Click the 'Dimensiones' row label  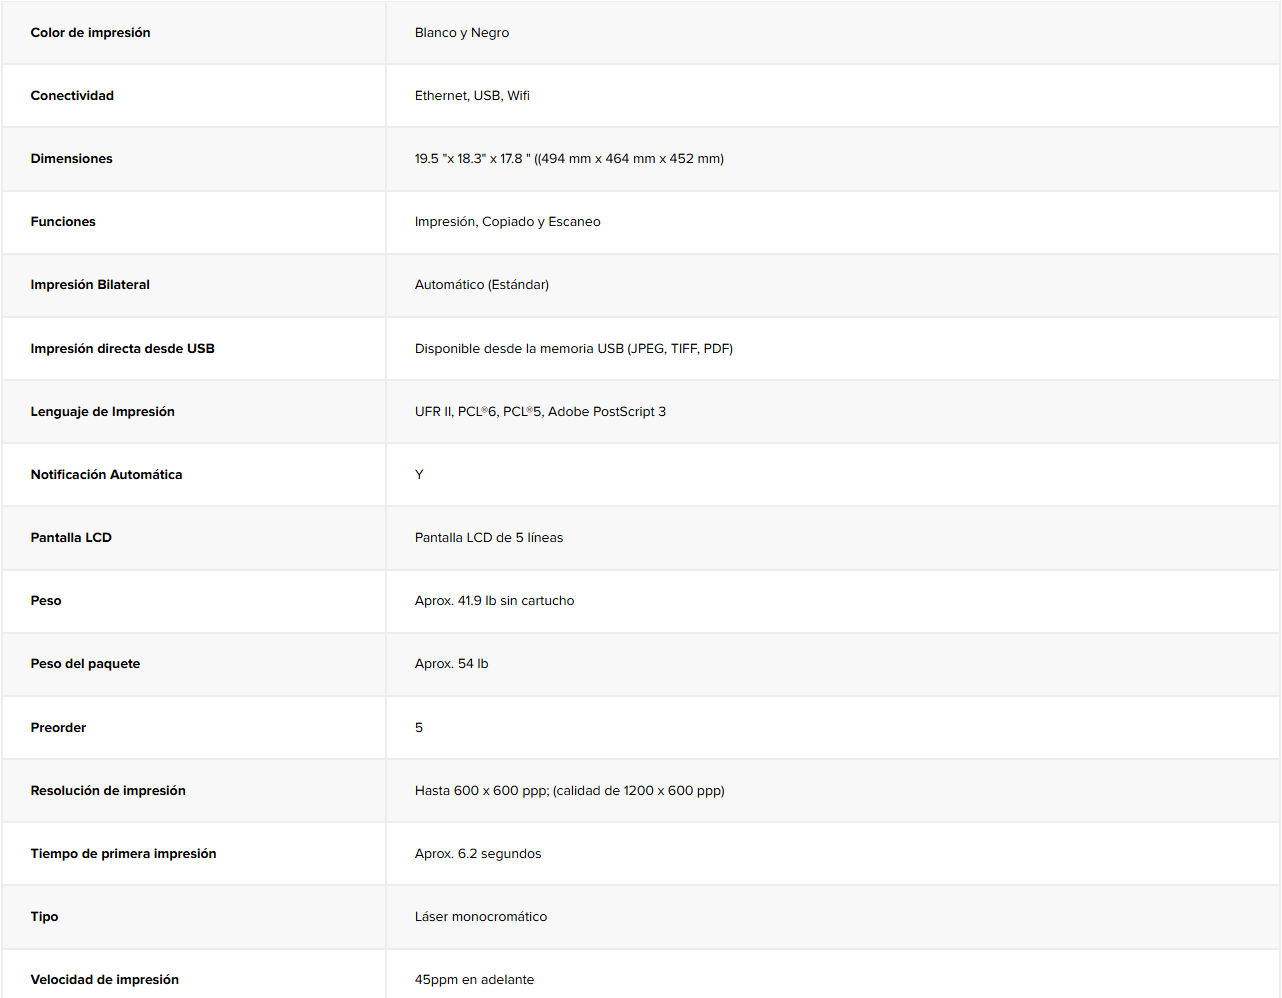pos(71,159)
